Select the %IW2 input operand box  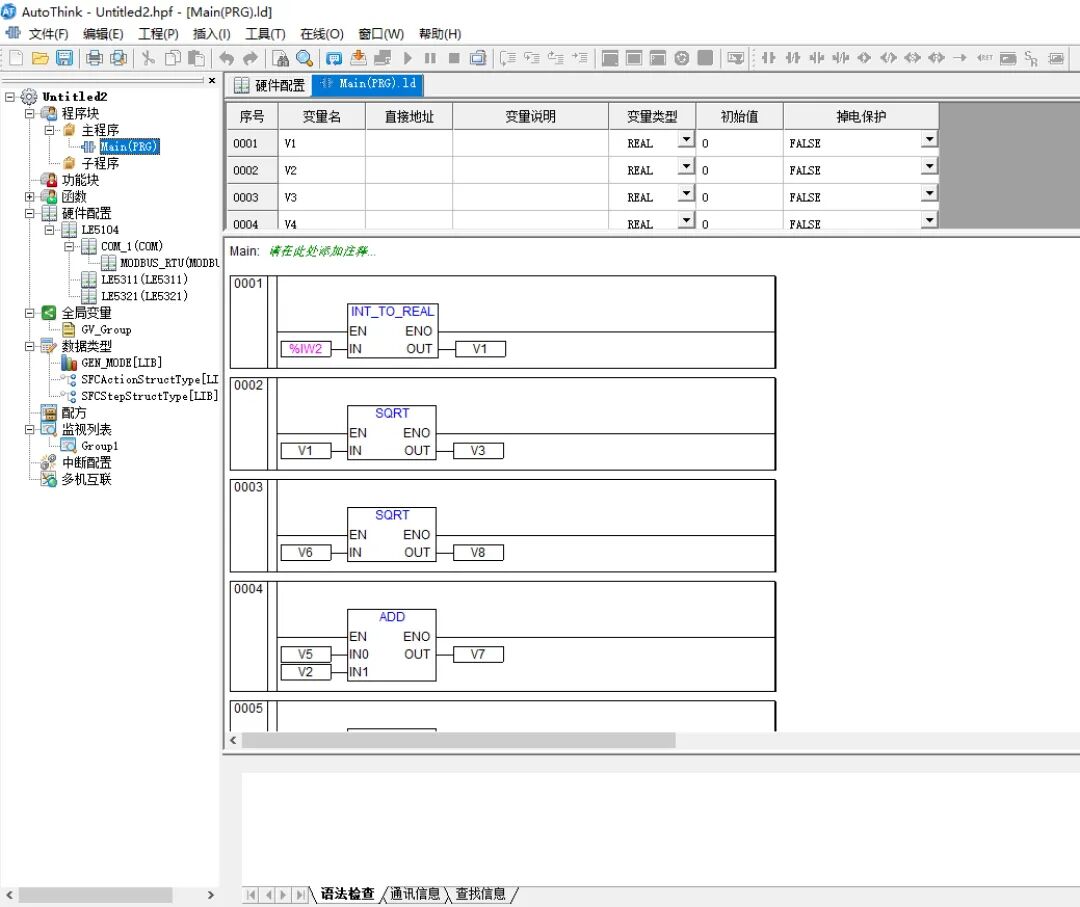point(306,349)
